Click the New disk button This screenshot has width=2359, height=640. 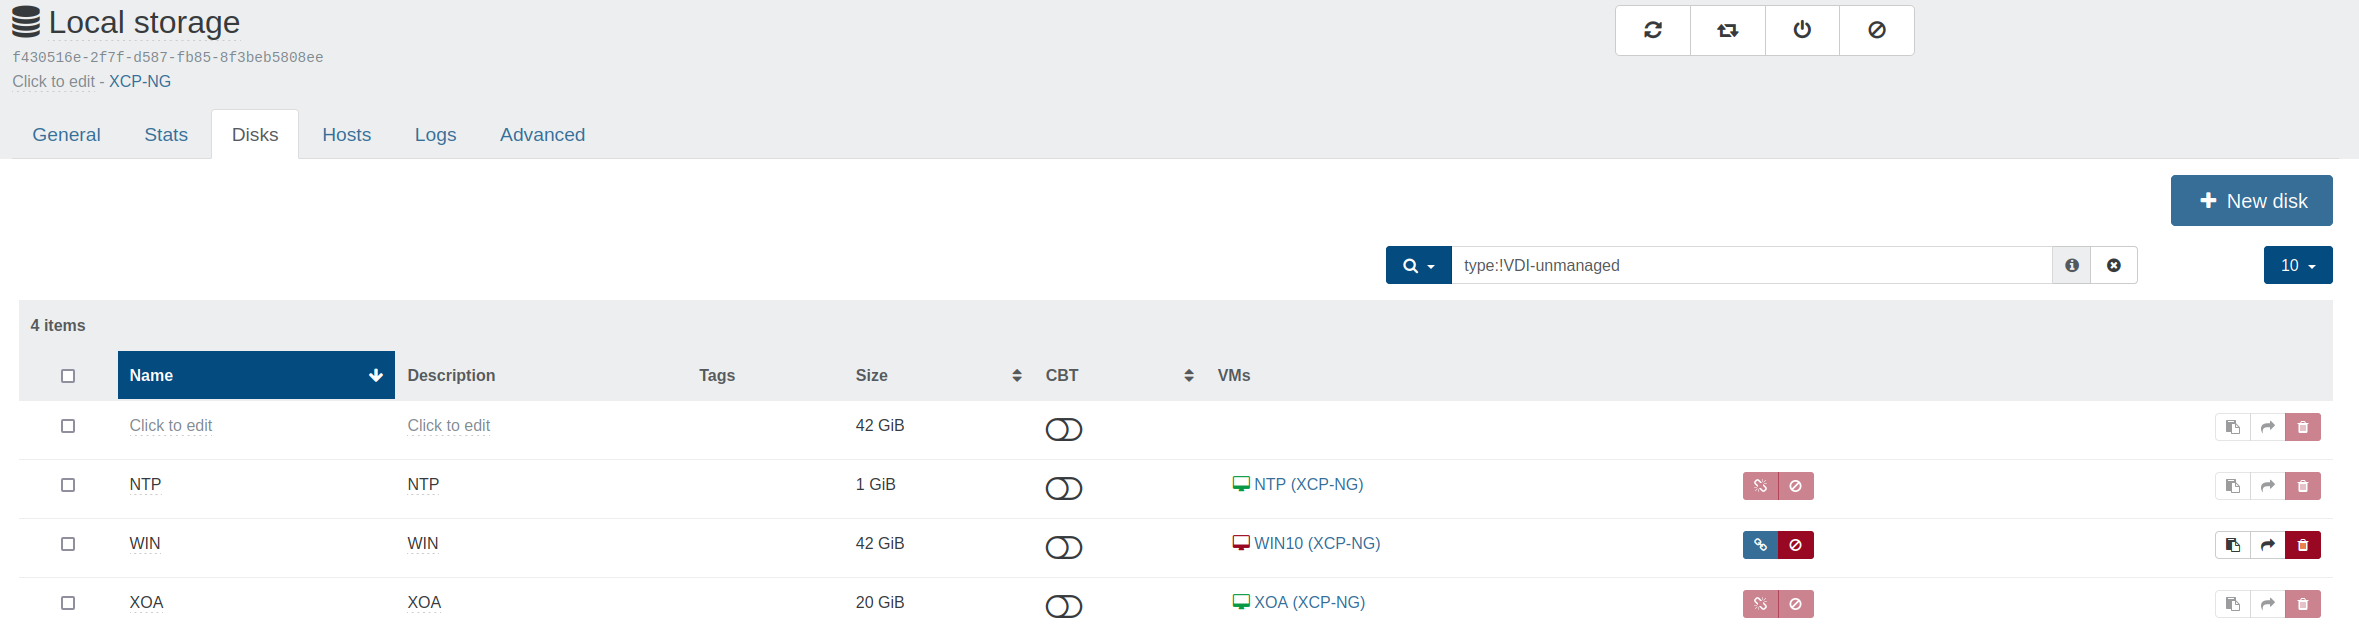click(2251, 201)
